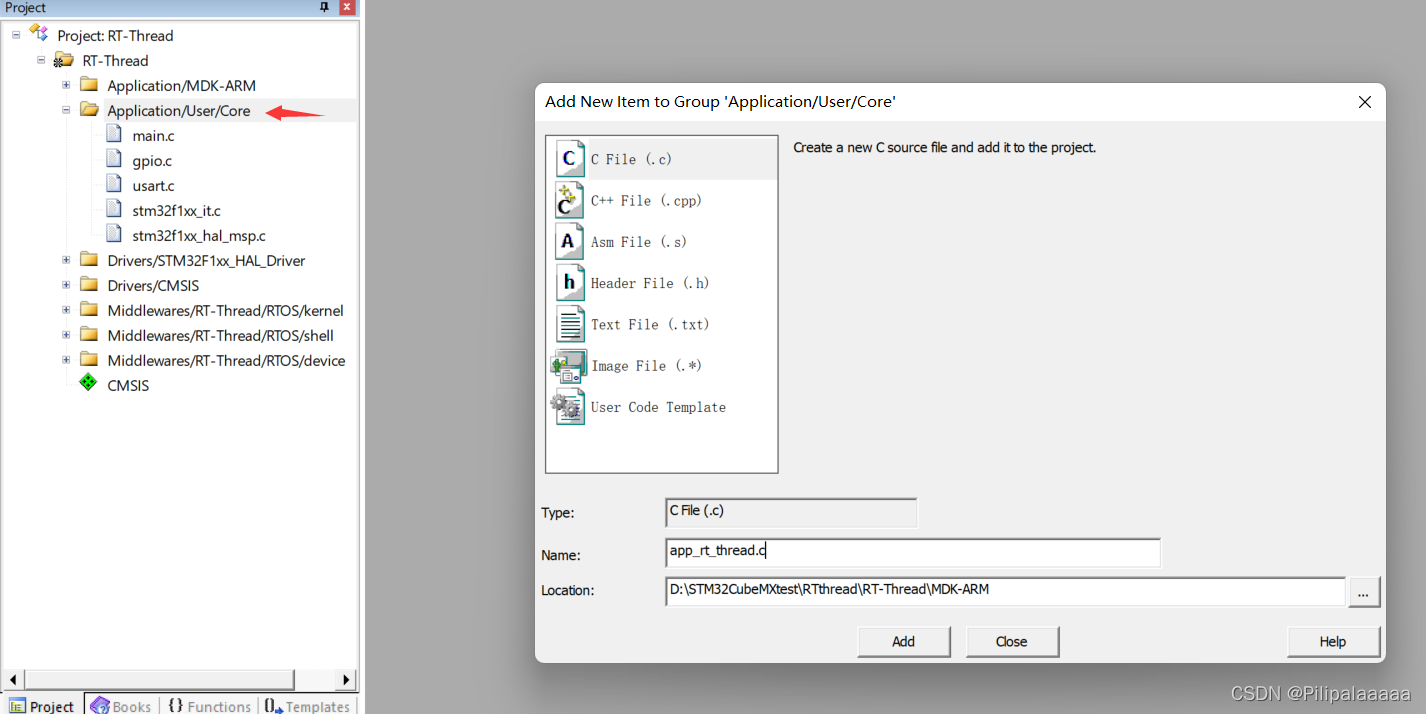
Task: Click the Drivers/CMSIS folder icon
Action: tap(89, 285)
